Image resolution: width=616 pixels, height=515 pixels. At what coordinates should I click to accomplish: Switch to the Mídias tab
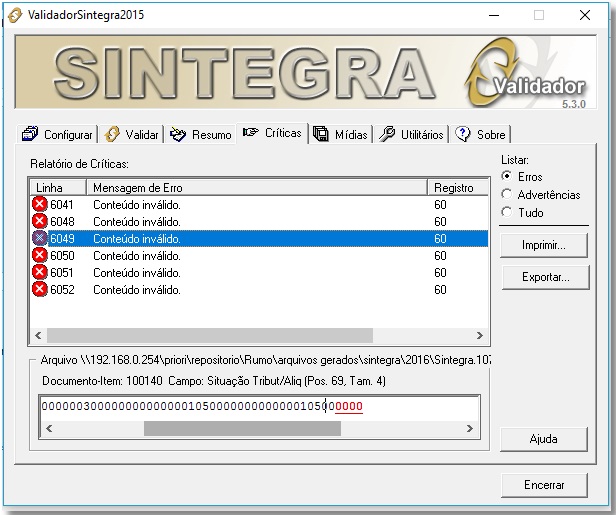(341, 135)
